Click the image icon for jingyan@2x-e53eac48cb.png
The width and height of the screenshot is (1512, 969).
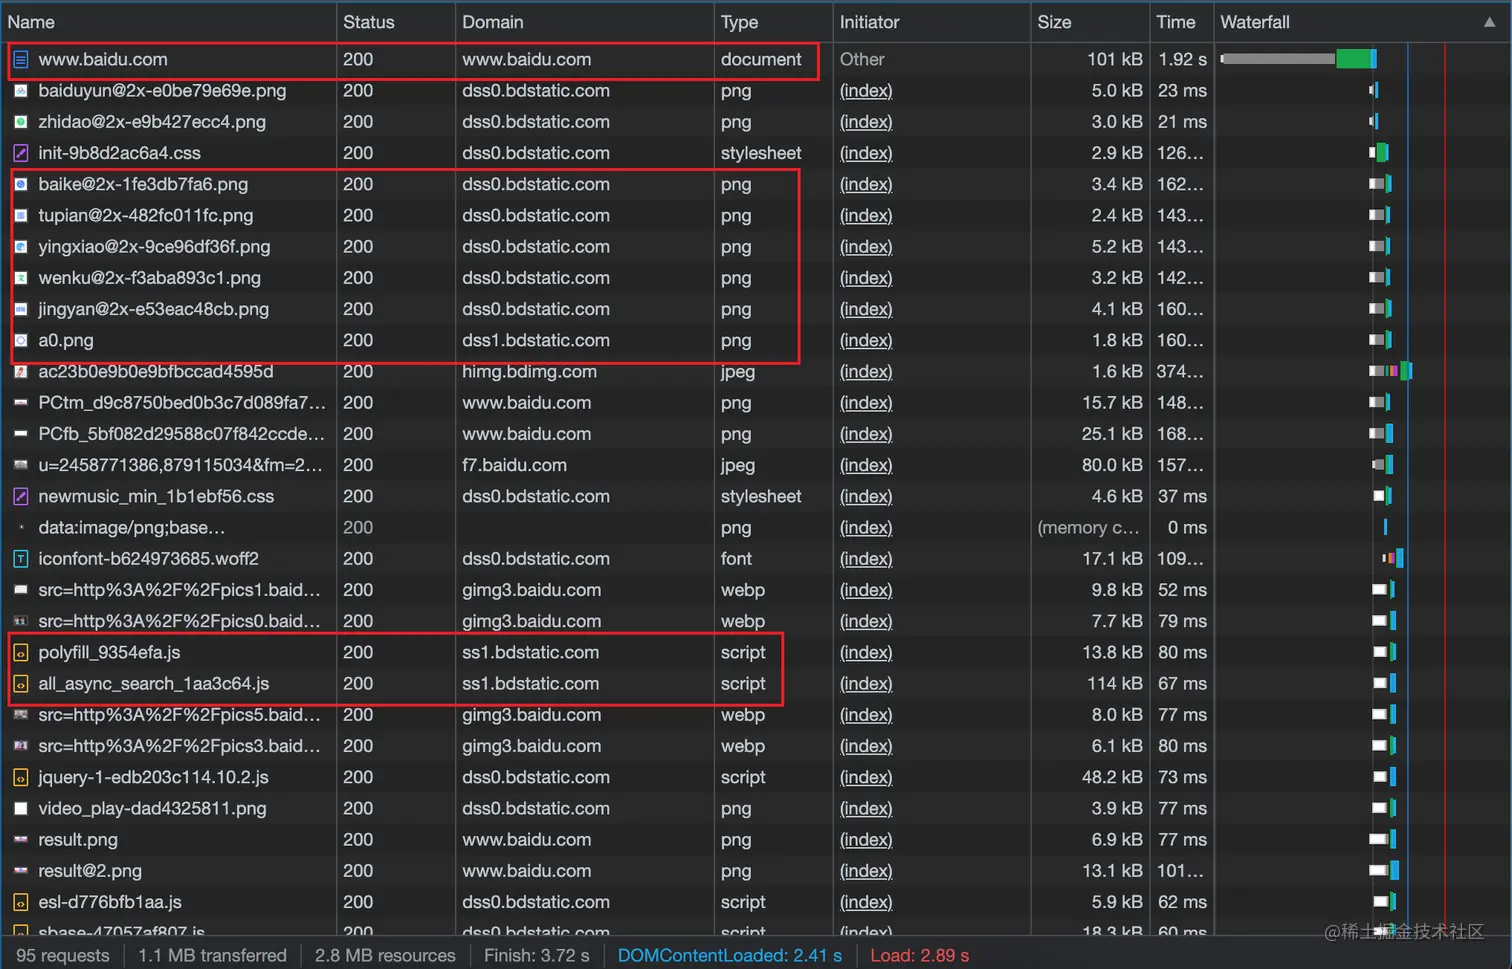point(21,309)
